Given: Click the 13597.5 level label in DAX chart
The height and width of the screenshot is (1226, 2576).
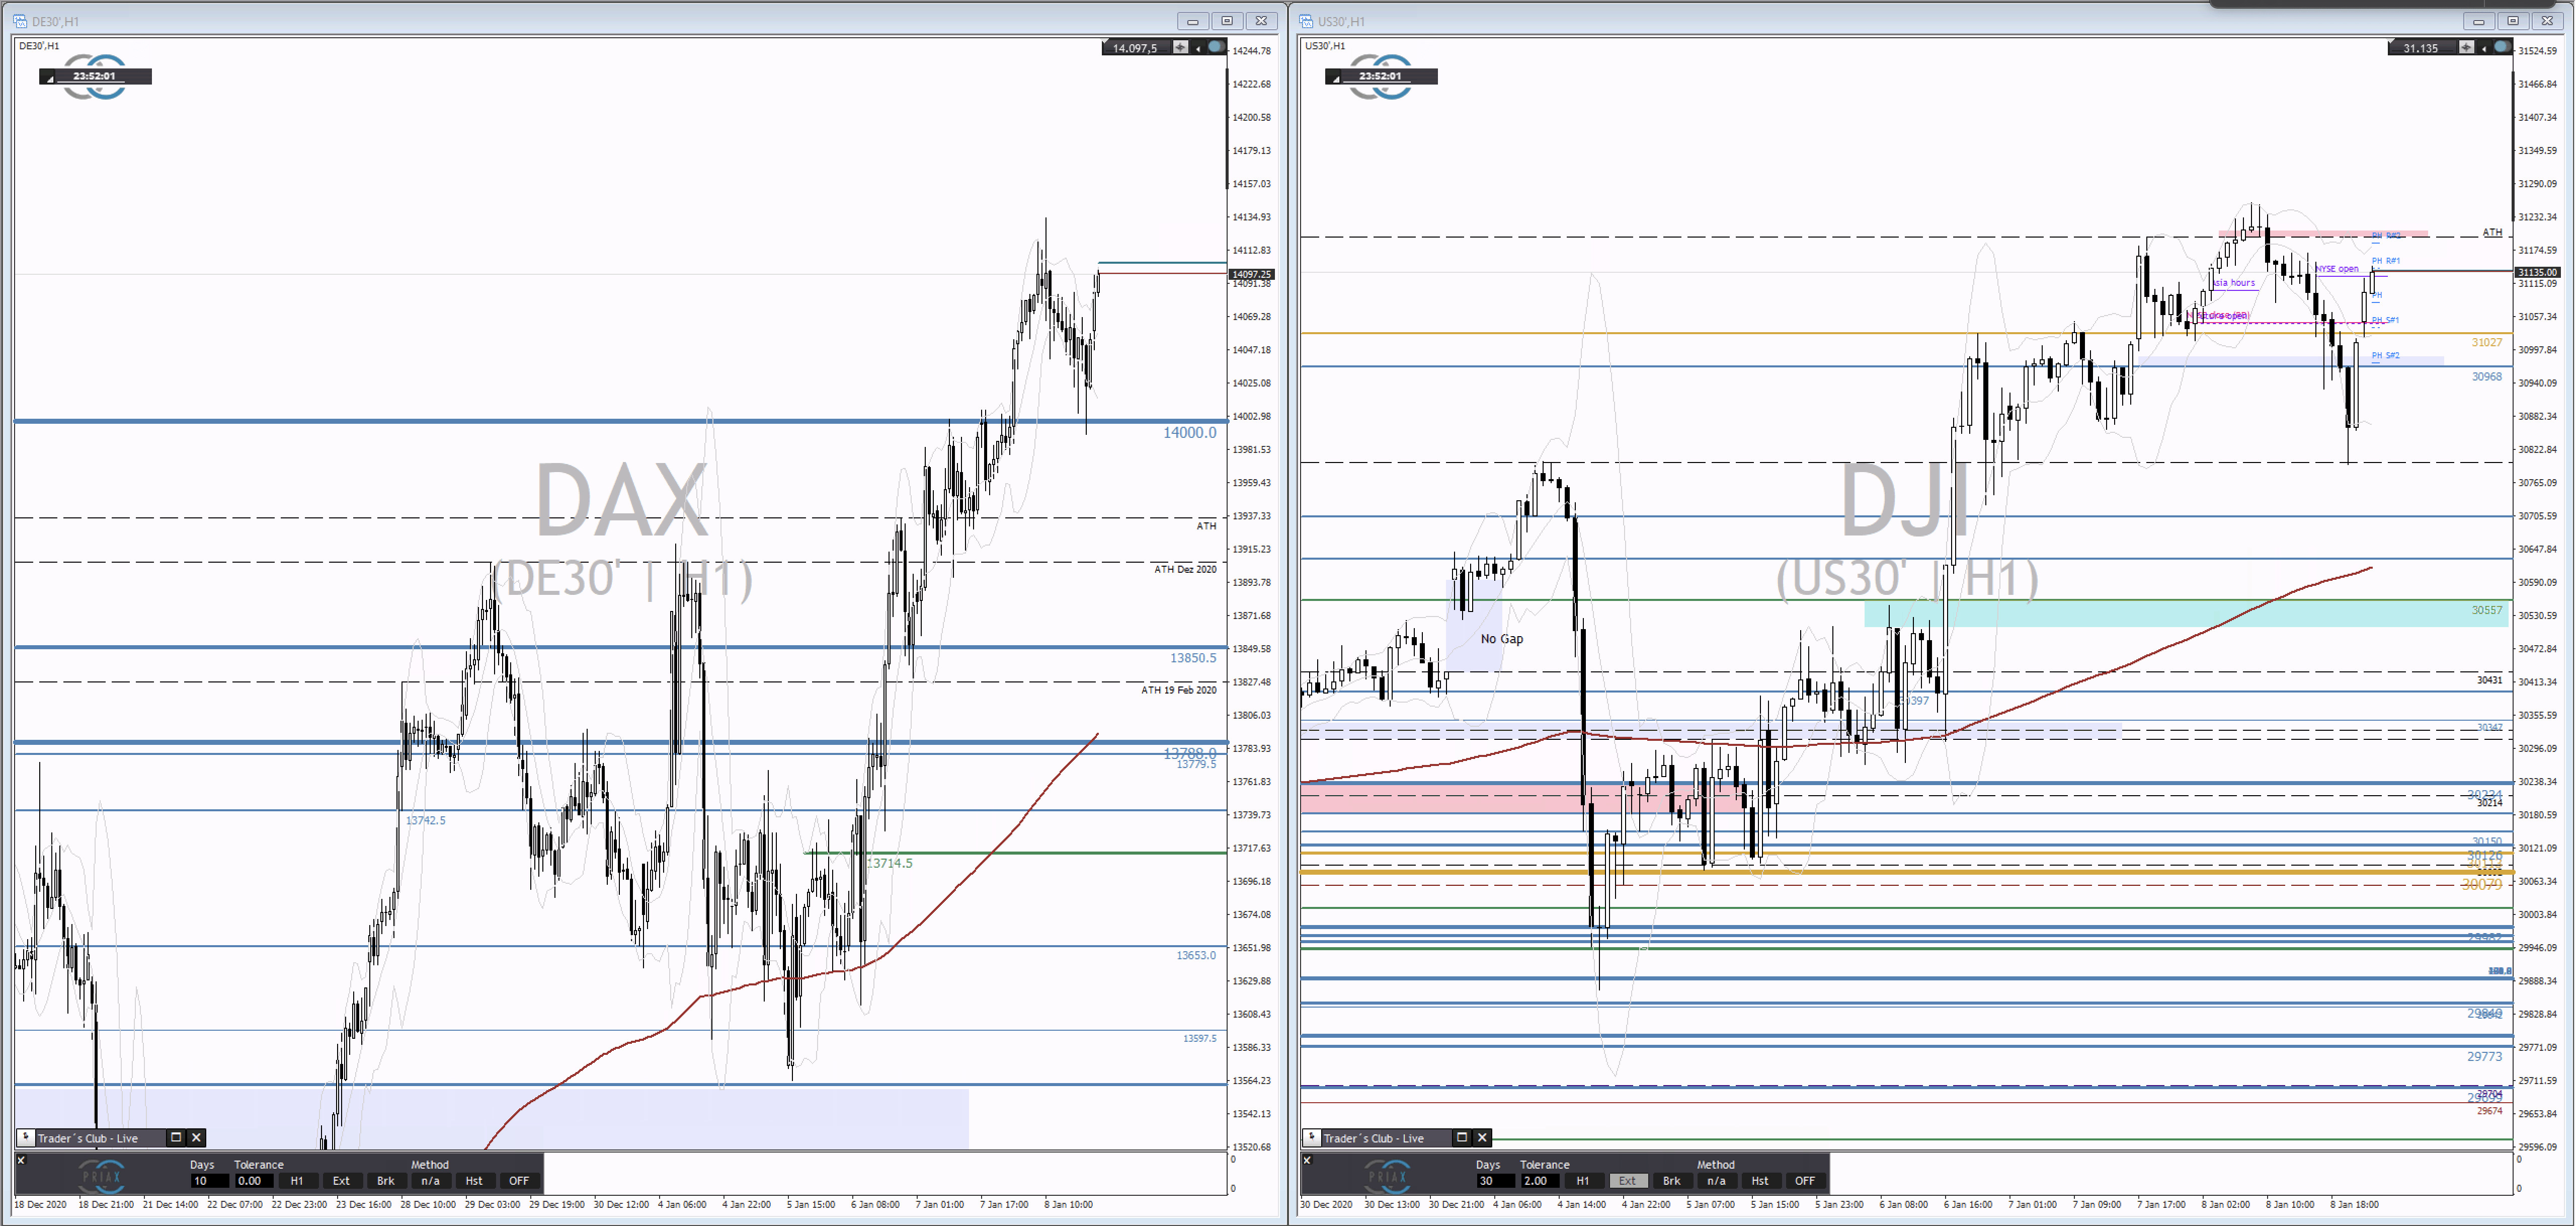Looking at the screenshot, I should (1200, 1038).
